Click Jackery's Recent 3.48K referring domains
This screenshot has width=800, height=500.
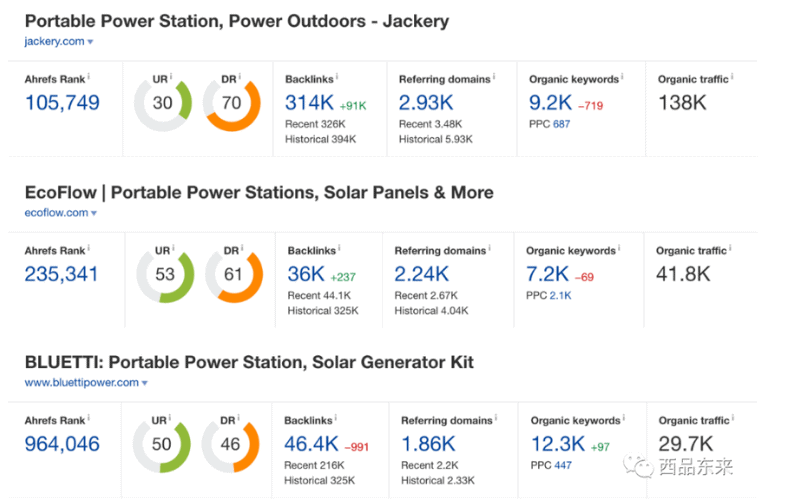[x=431, y=124]
